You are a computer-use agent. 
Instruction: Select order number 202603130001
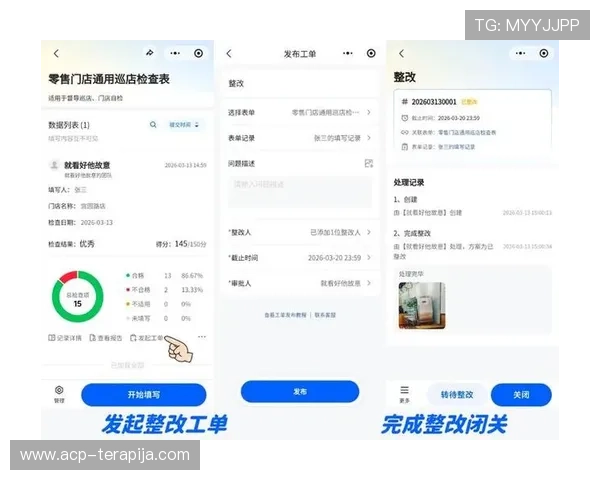(434, 102)
